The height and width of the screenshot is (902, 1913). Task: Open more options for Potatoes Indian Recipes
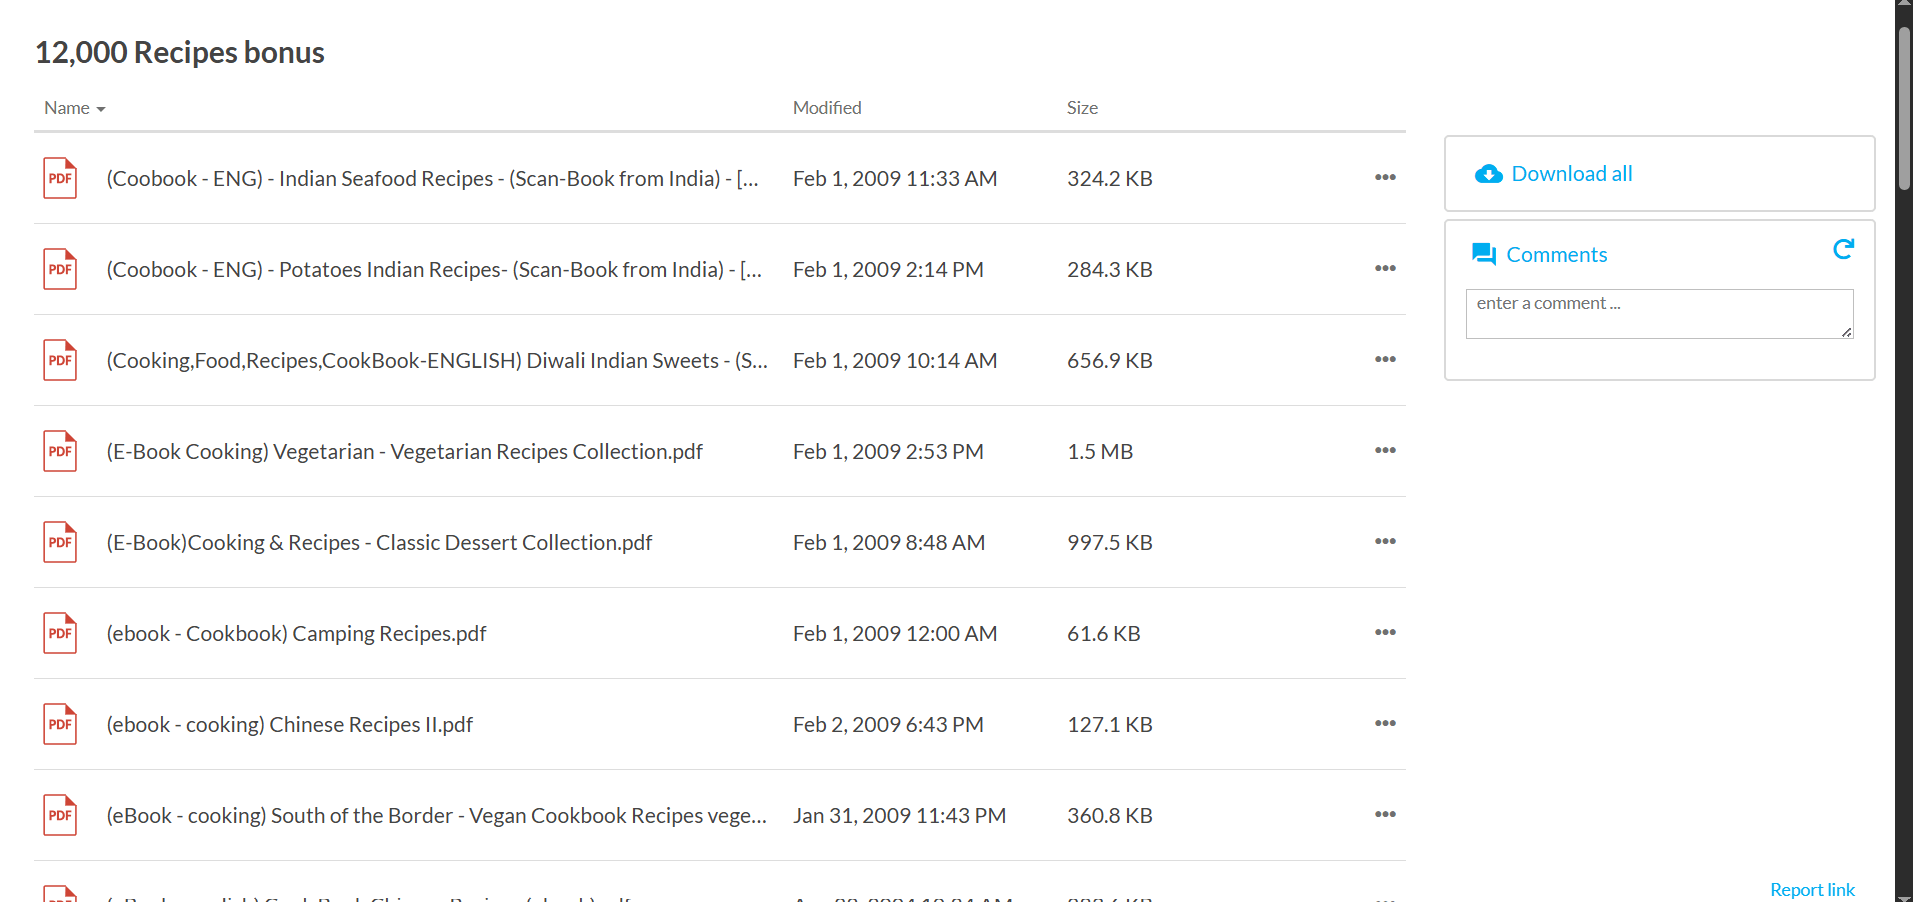coord(1385,268)
